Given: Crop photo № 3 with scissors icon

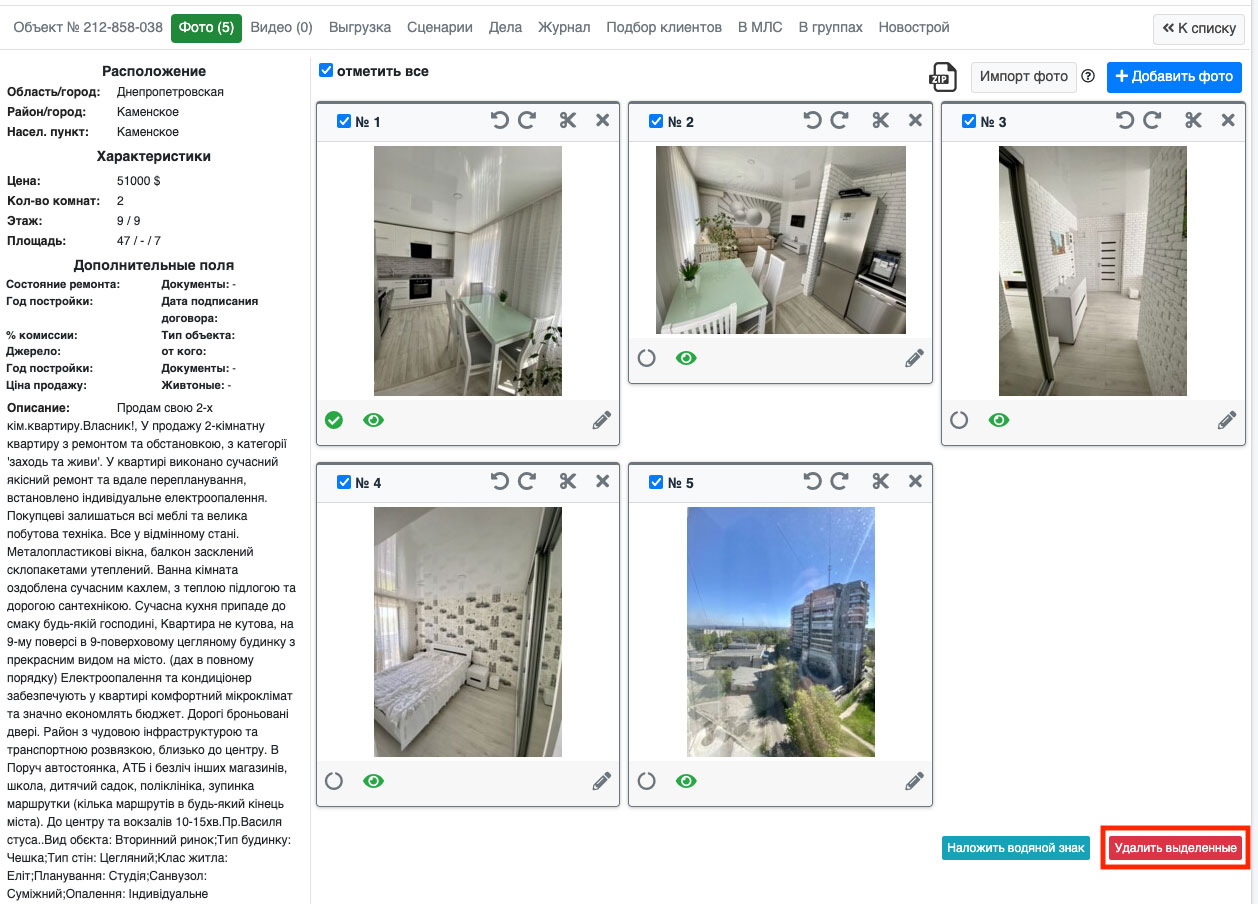Looking at the screenshot, I should tap(1193, 121).
